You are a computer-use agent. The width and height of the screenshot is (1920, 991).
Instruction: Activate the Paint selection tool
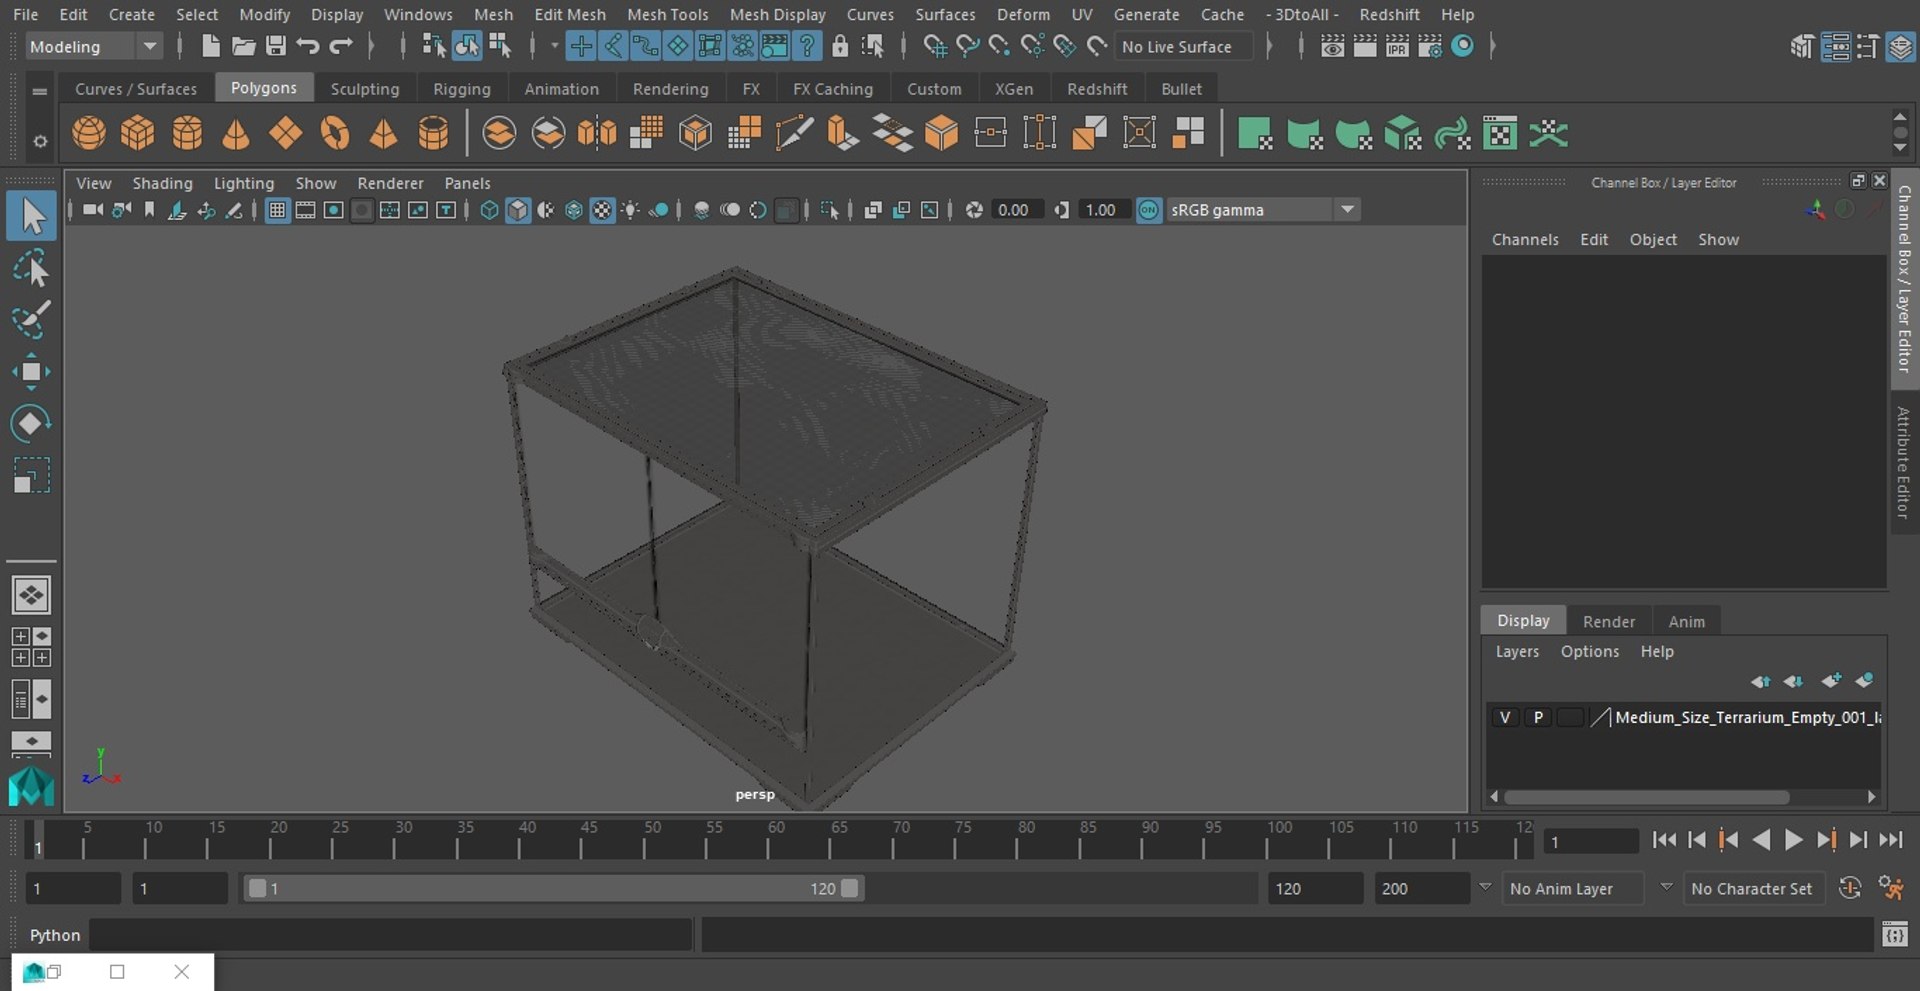31,320
